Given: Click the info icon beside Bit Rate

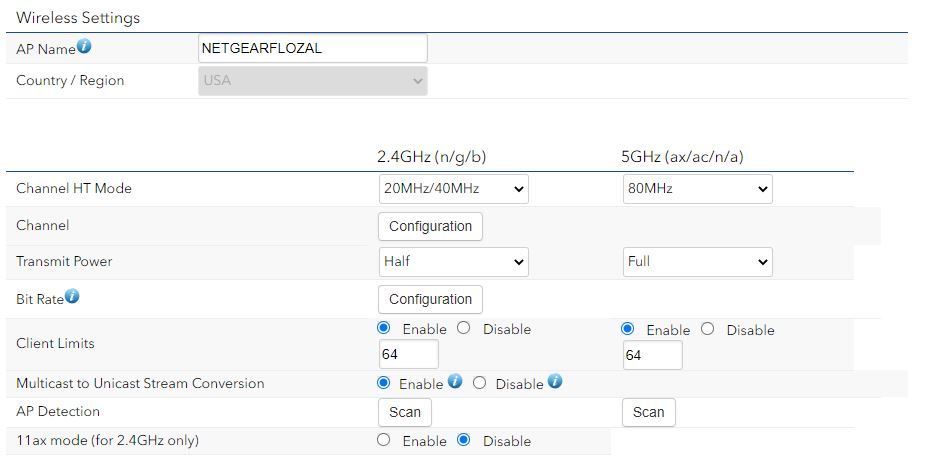Looking at the screenshot, I should [x=72, y=297].
